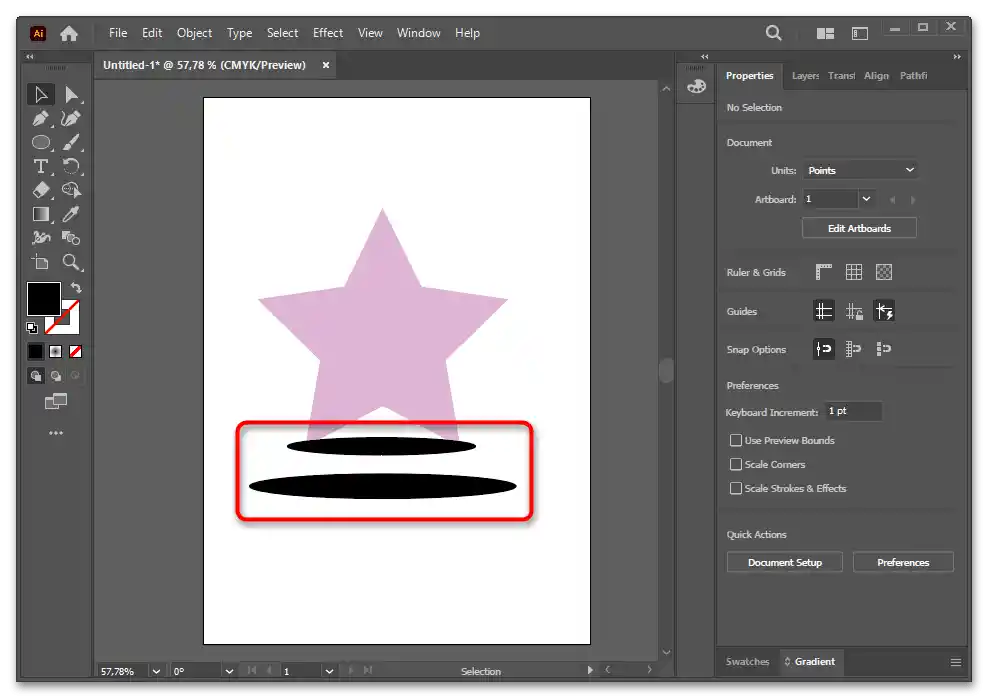Open the Object menu
The height and width of the screenshot is (698, 988).
pyautogui.click(x=194, y=33)
